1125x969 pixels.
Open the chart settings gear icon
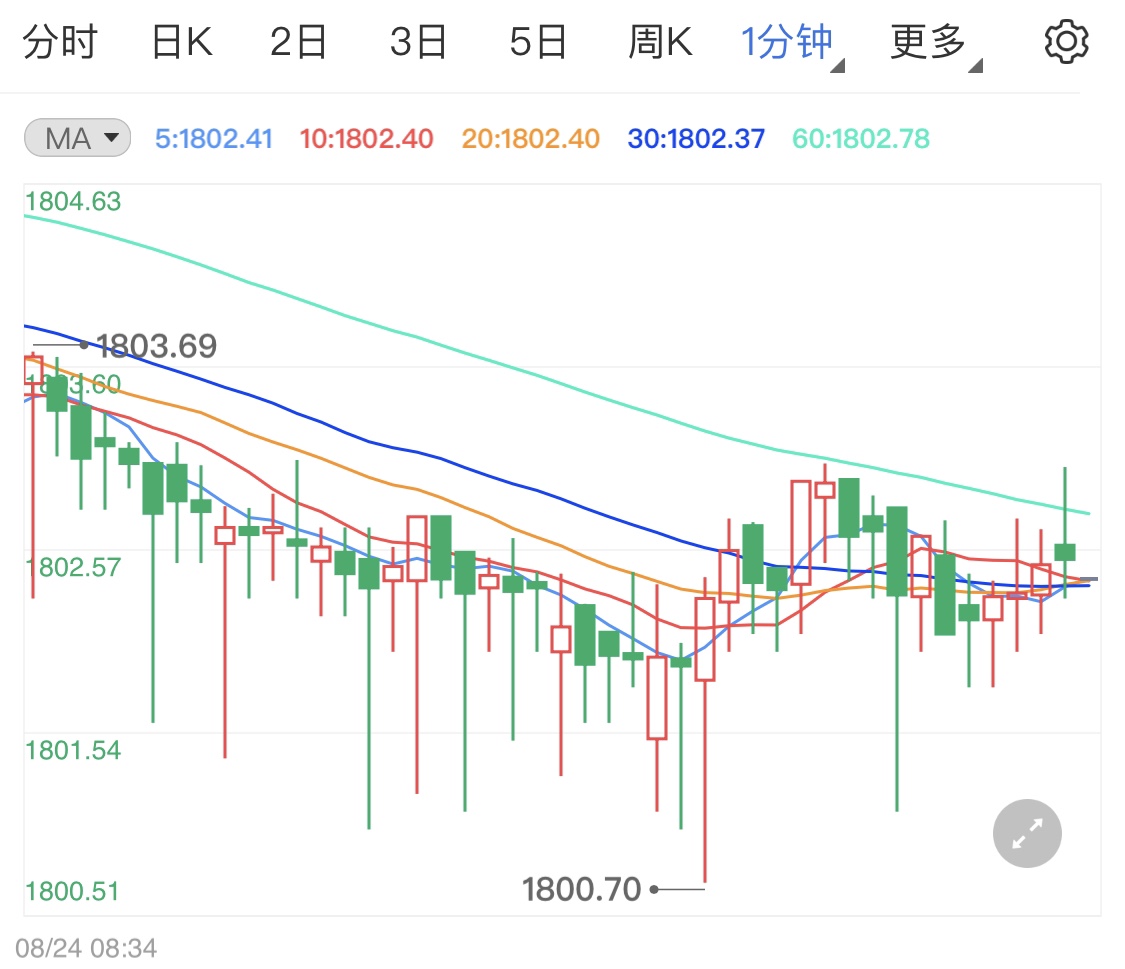click(1065, 42)
